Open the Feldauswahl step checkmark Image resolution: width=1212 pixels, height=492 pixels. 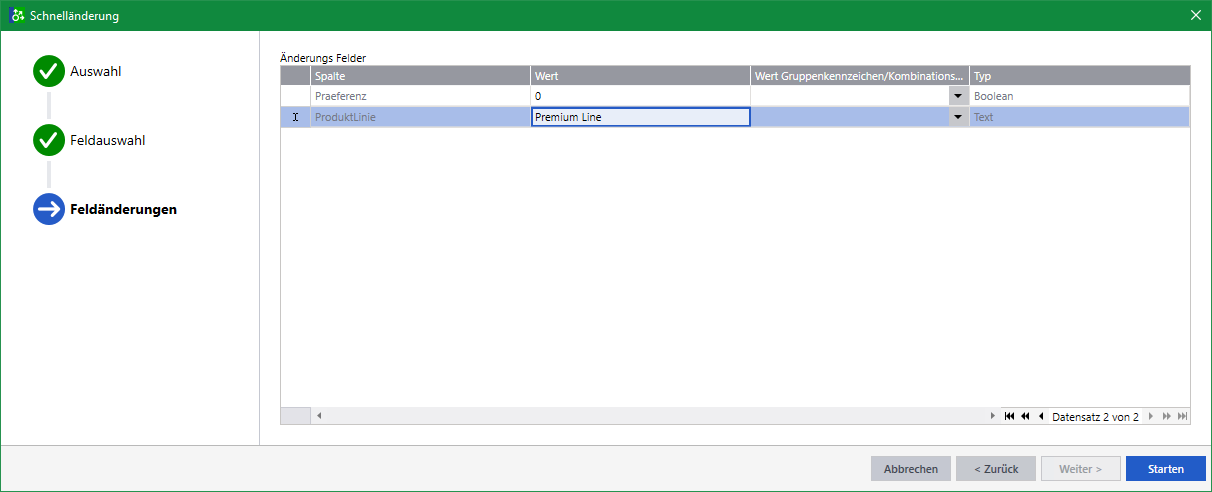(49, 141)
